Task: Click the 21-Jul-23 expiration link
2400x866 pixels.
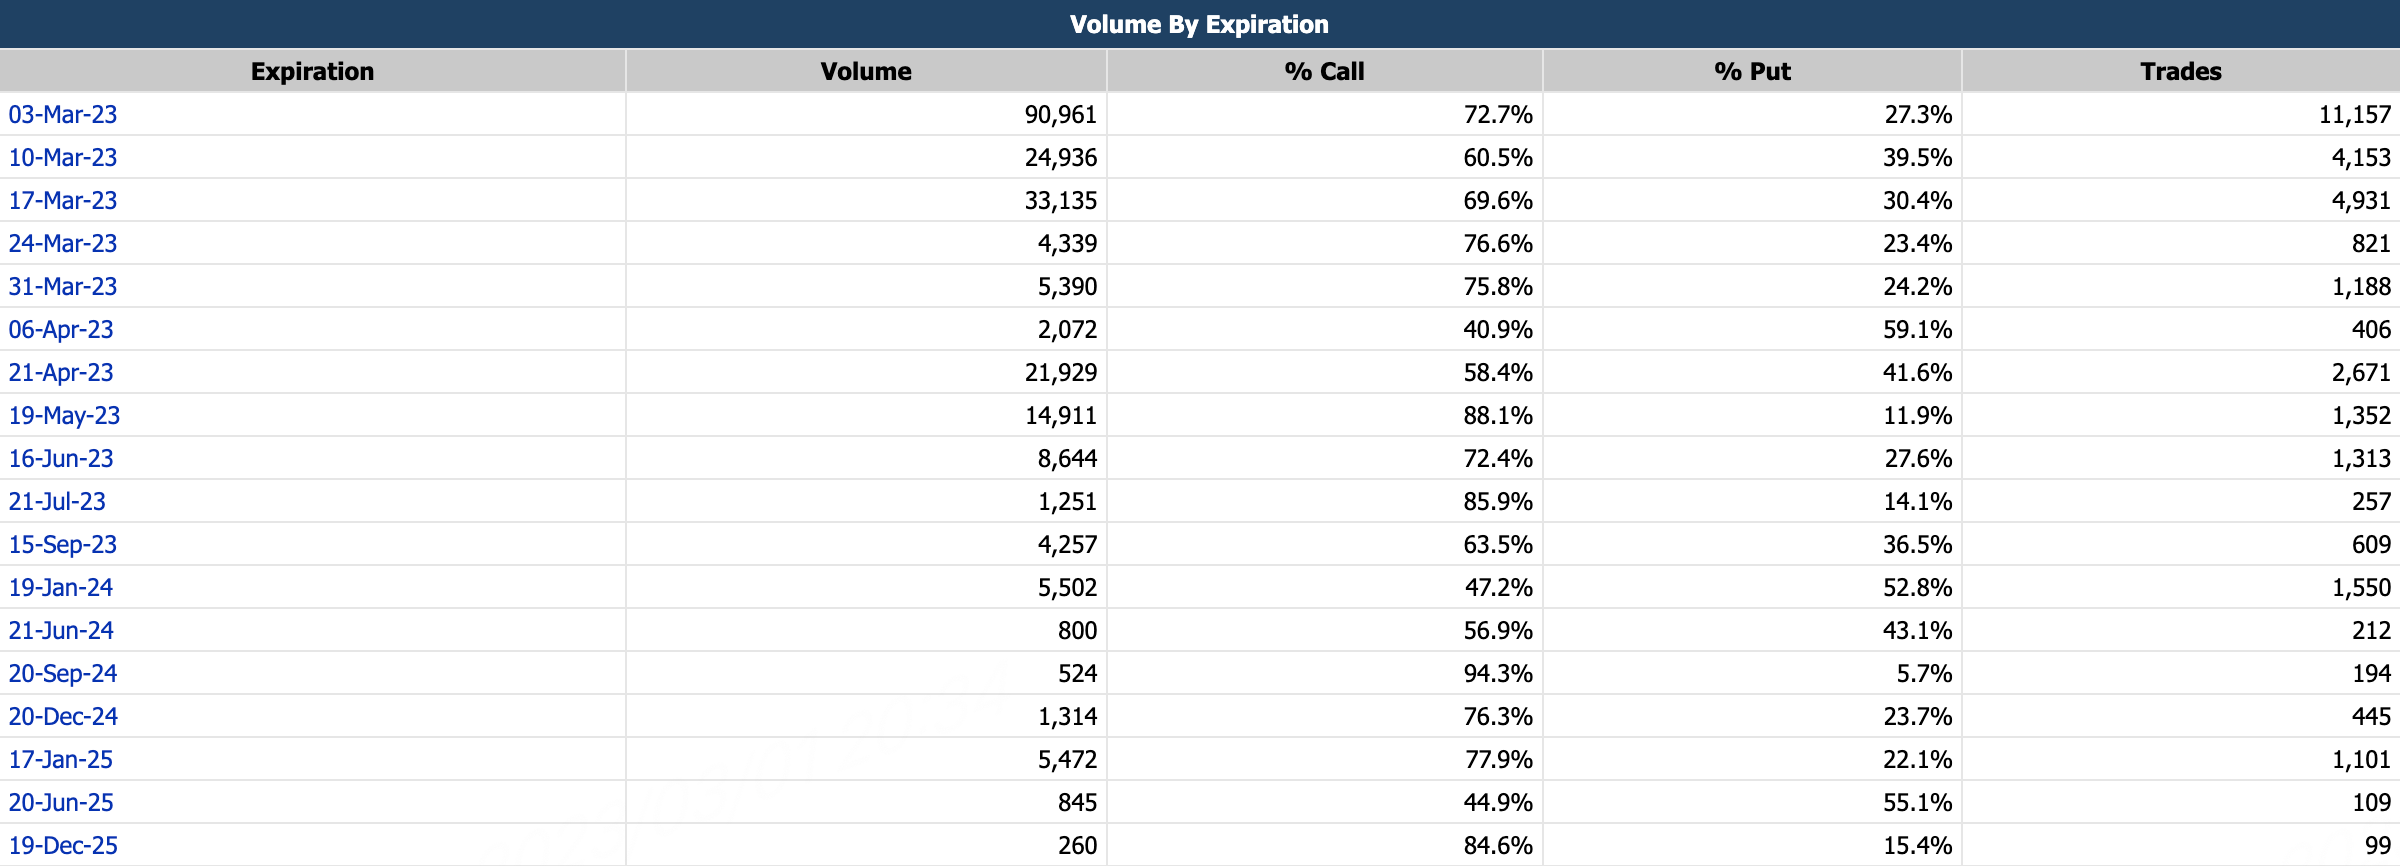Action: point(57,502)
